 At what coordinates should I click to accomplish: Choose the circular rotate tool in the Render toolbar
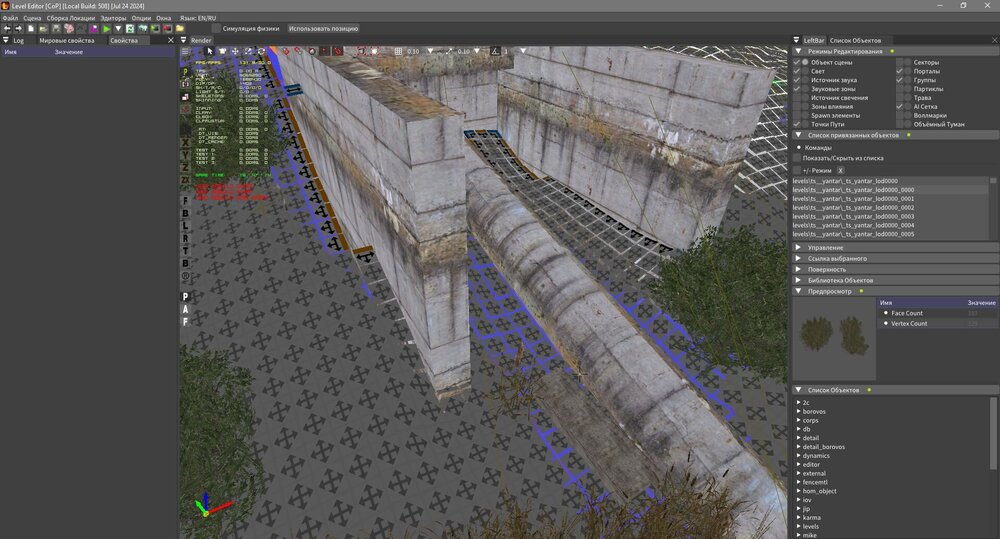coord(261,51)
